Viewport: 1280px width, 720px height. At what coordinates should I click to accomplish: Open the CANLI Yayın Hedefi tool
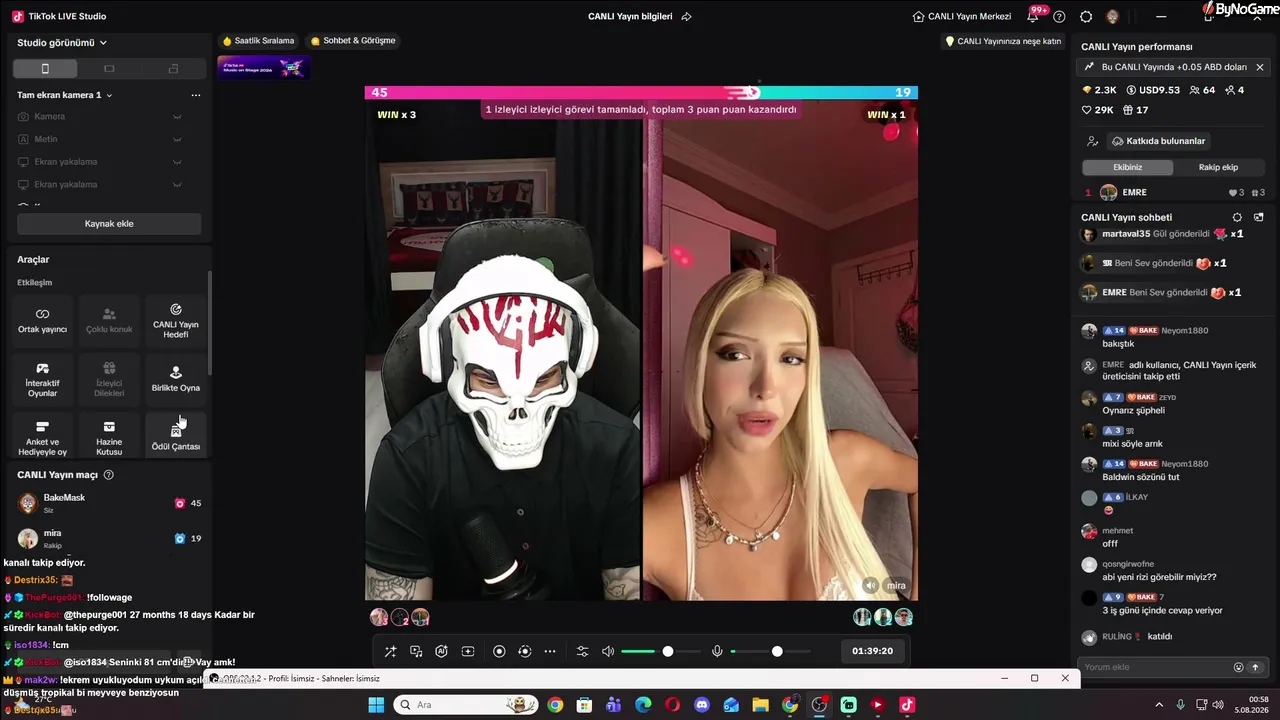pos(176,320)
